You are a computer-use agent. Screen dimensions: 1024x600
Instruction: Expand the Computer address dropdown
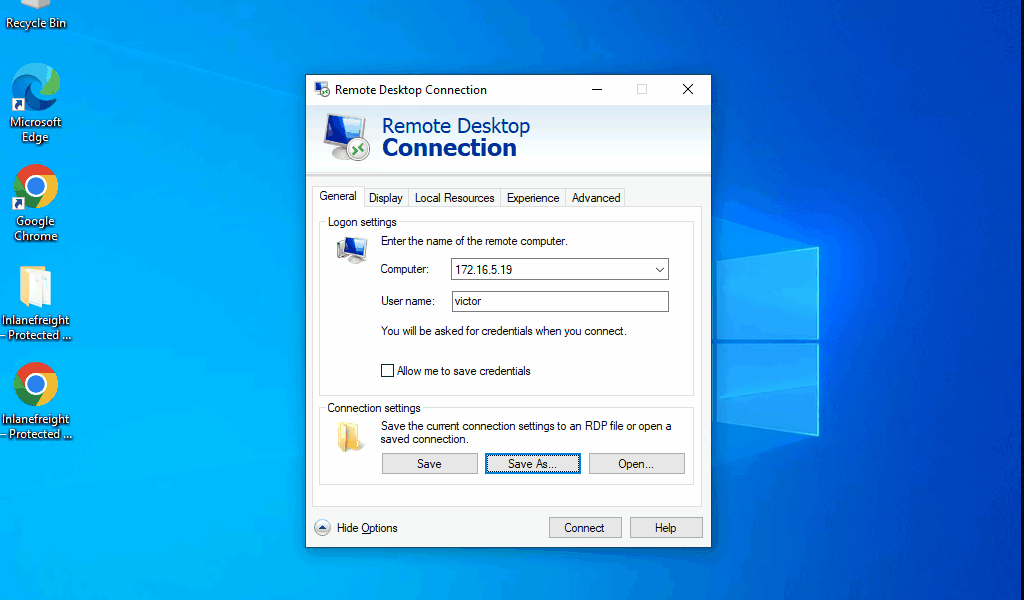[659, 270]
